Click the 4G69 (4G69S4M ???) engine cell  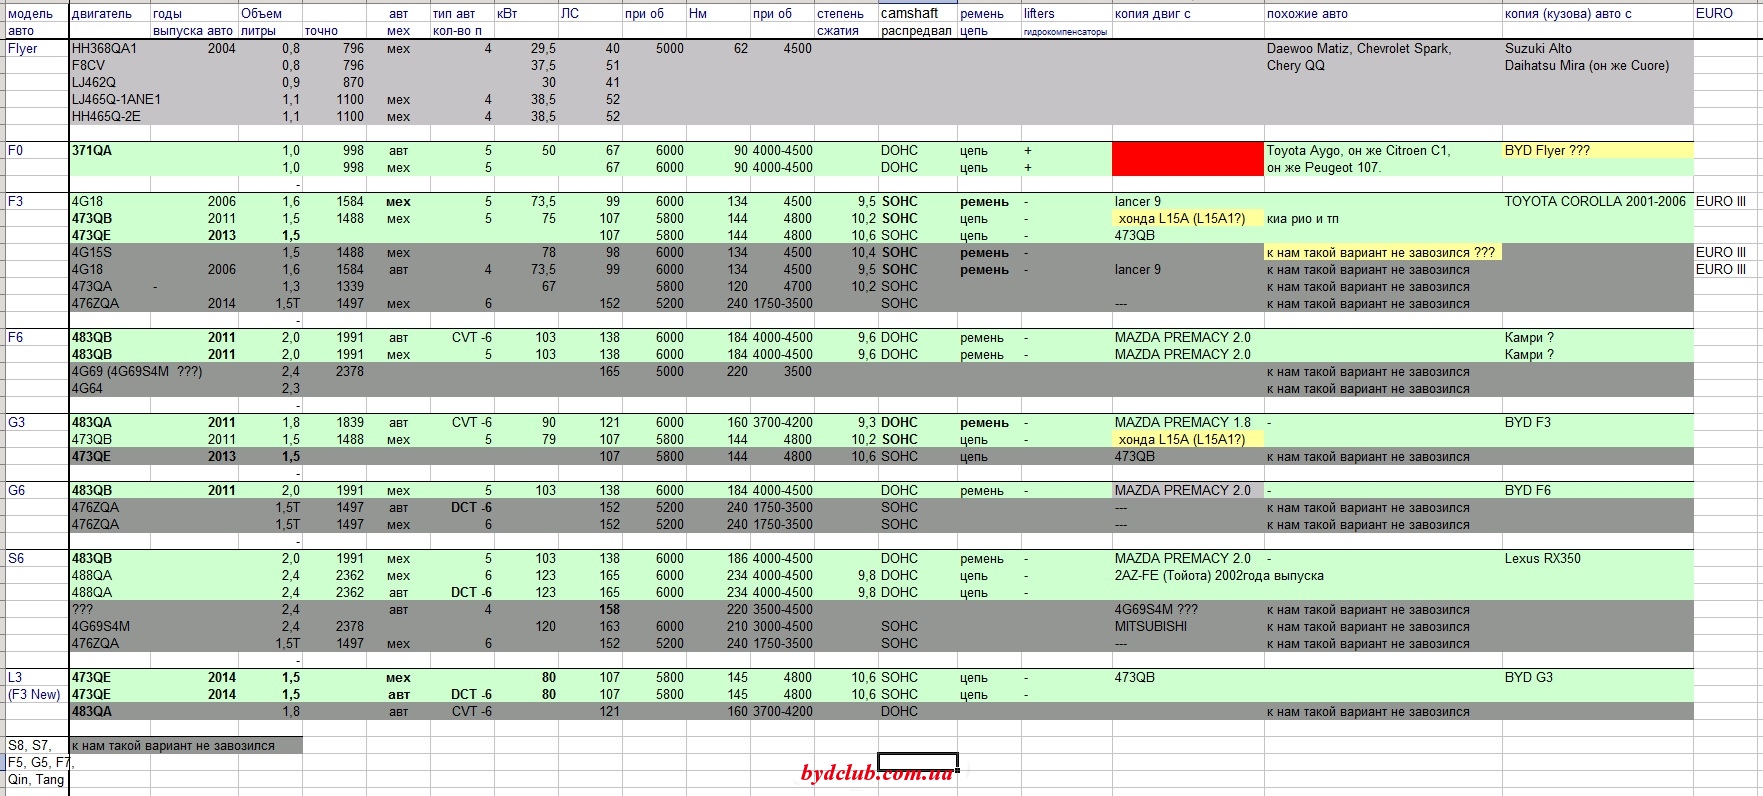(x=137, y=372)
